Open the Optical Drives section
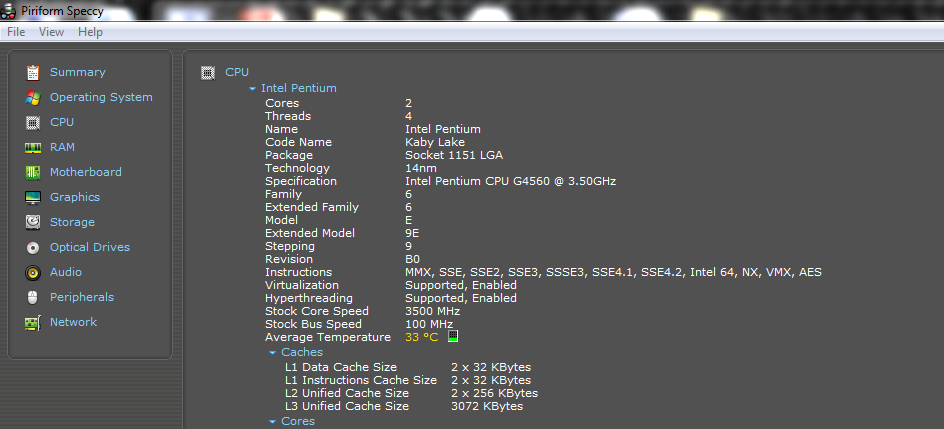944x429 pixels. (90, 247)
